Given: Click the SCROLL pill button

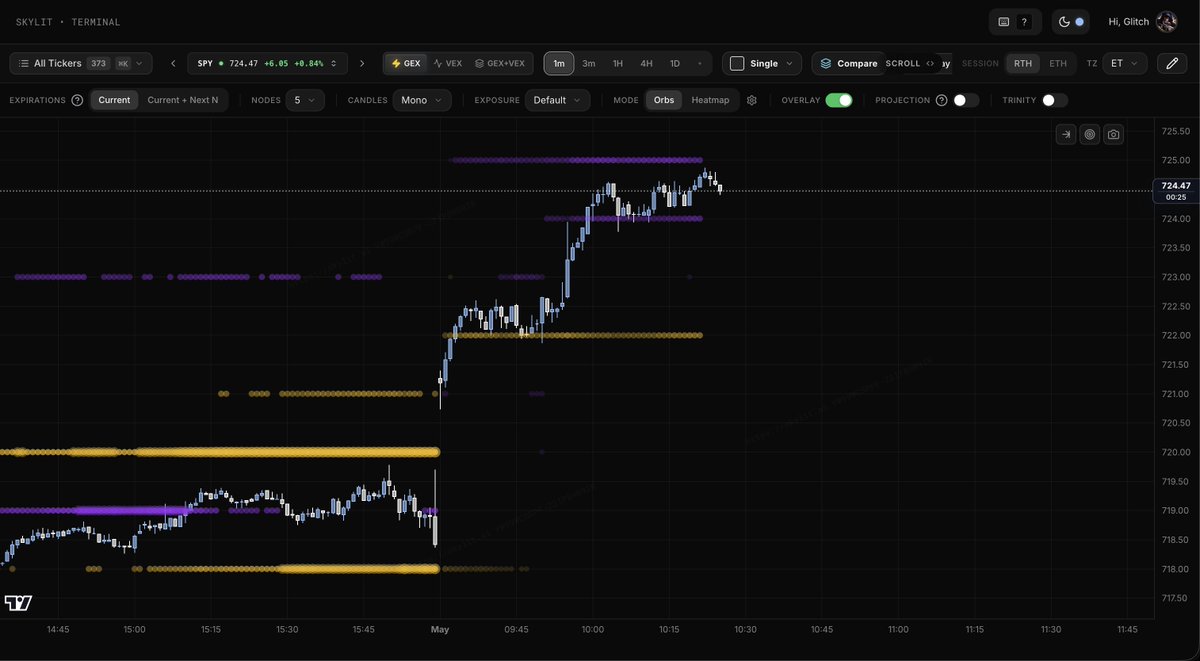Looking at the screenshot, I should pos(911,63).
